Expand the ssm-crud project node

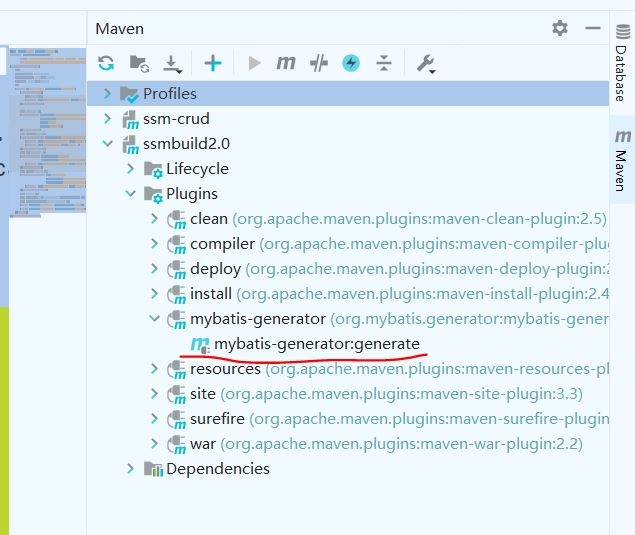107,119
